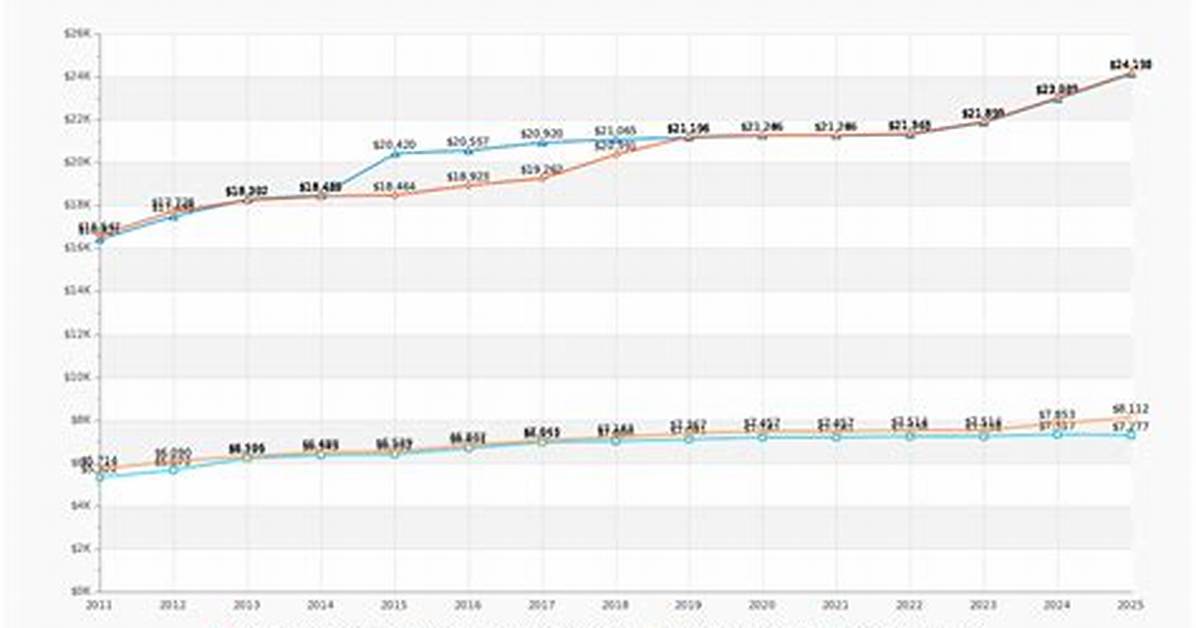Viewport: 1196px width, 628px height.
Task: Select the $21,065 data label
Action: pyautogui.click(x=616, y=131)
